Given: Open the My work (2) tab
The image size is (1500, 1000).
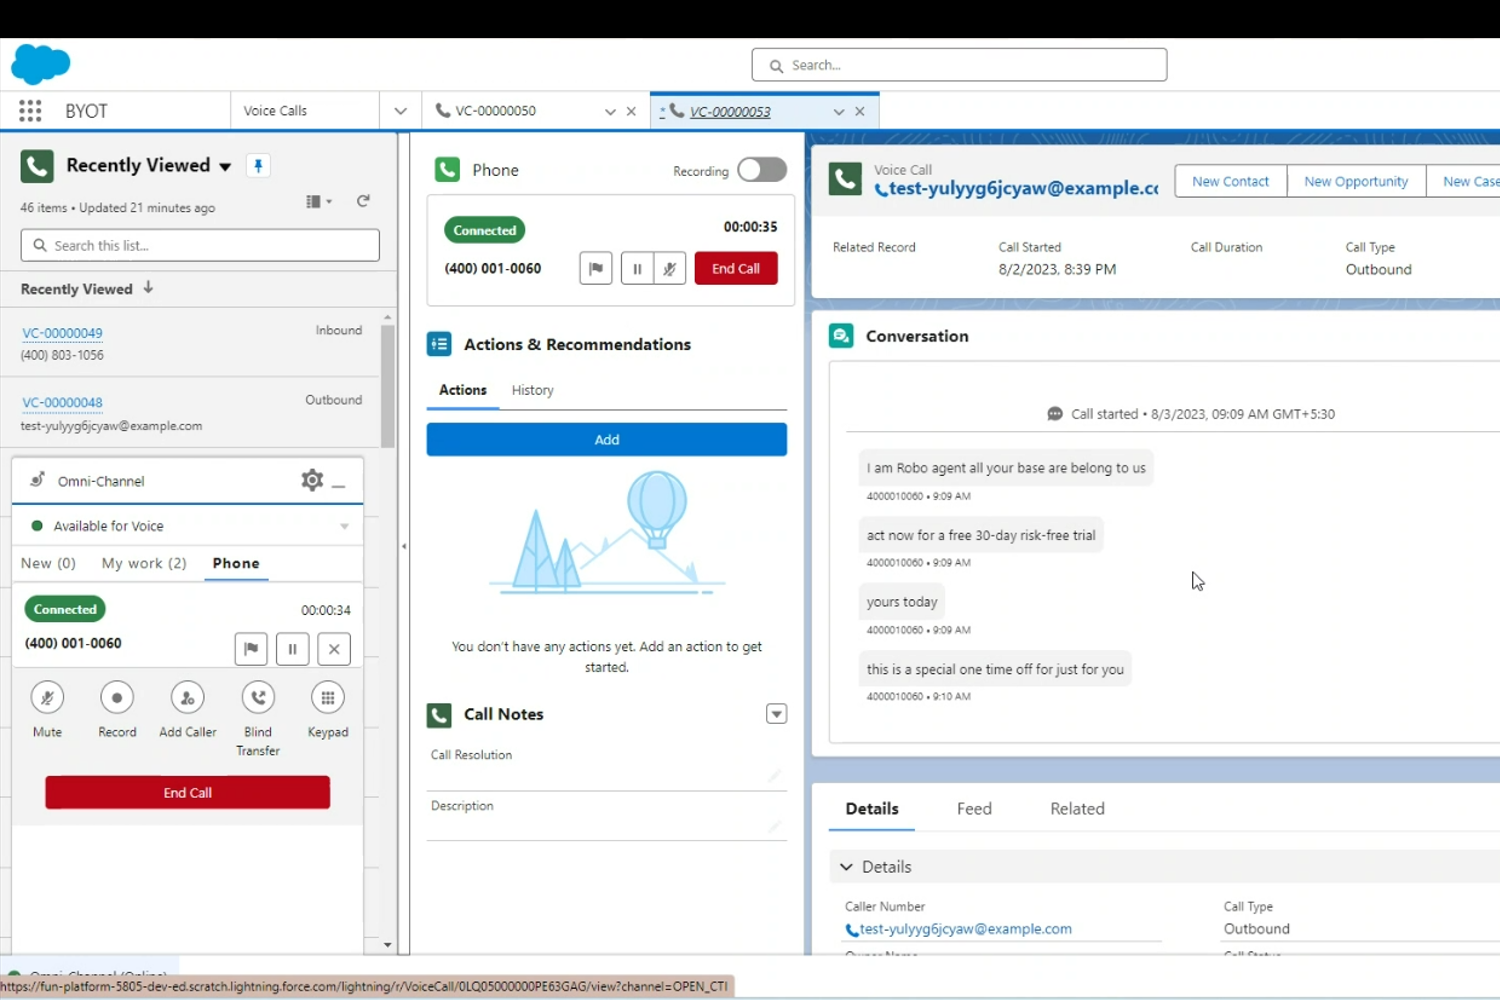Looking at the screenshot, I should (144, 563).
